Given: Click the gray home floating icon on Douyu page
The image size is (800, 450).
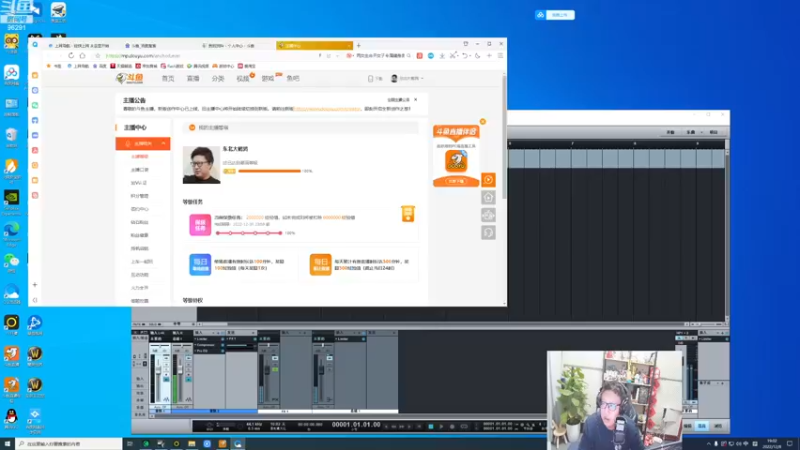Looking at the screenshot, I should [488, 197].
